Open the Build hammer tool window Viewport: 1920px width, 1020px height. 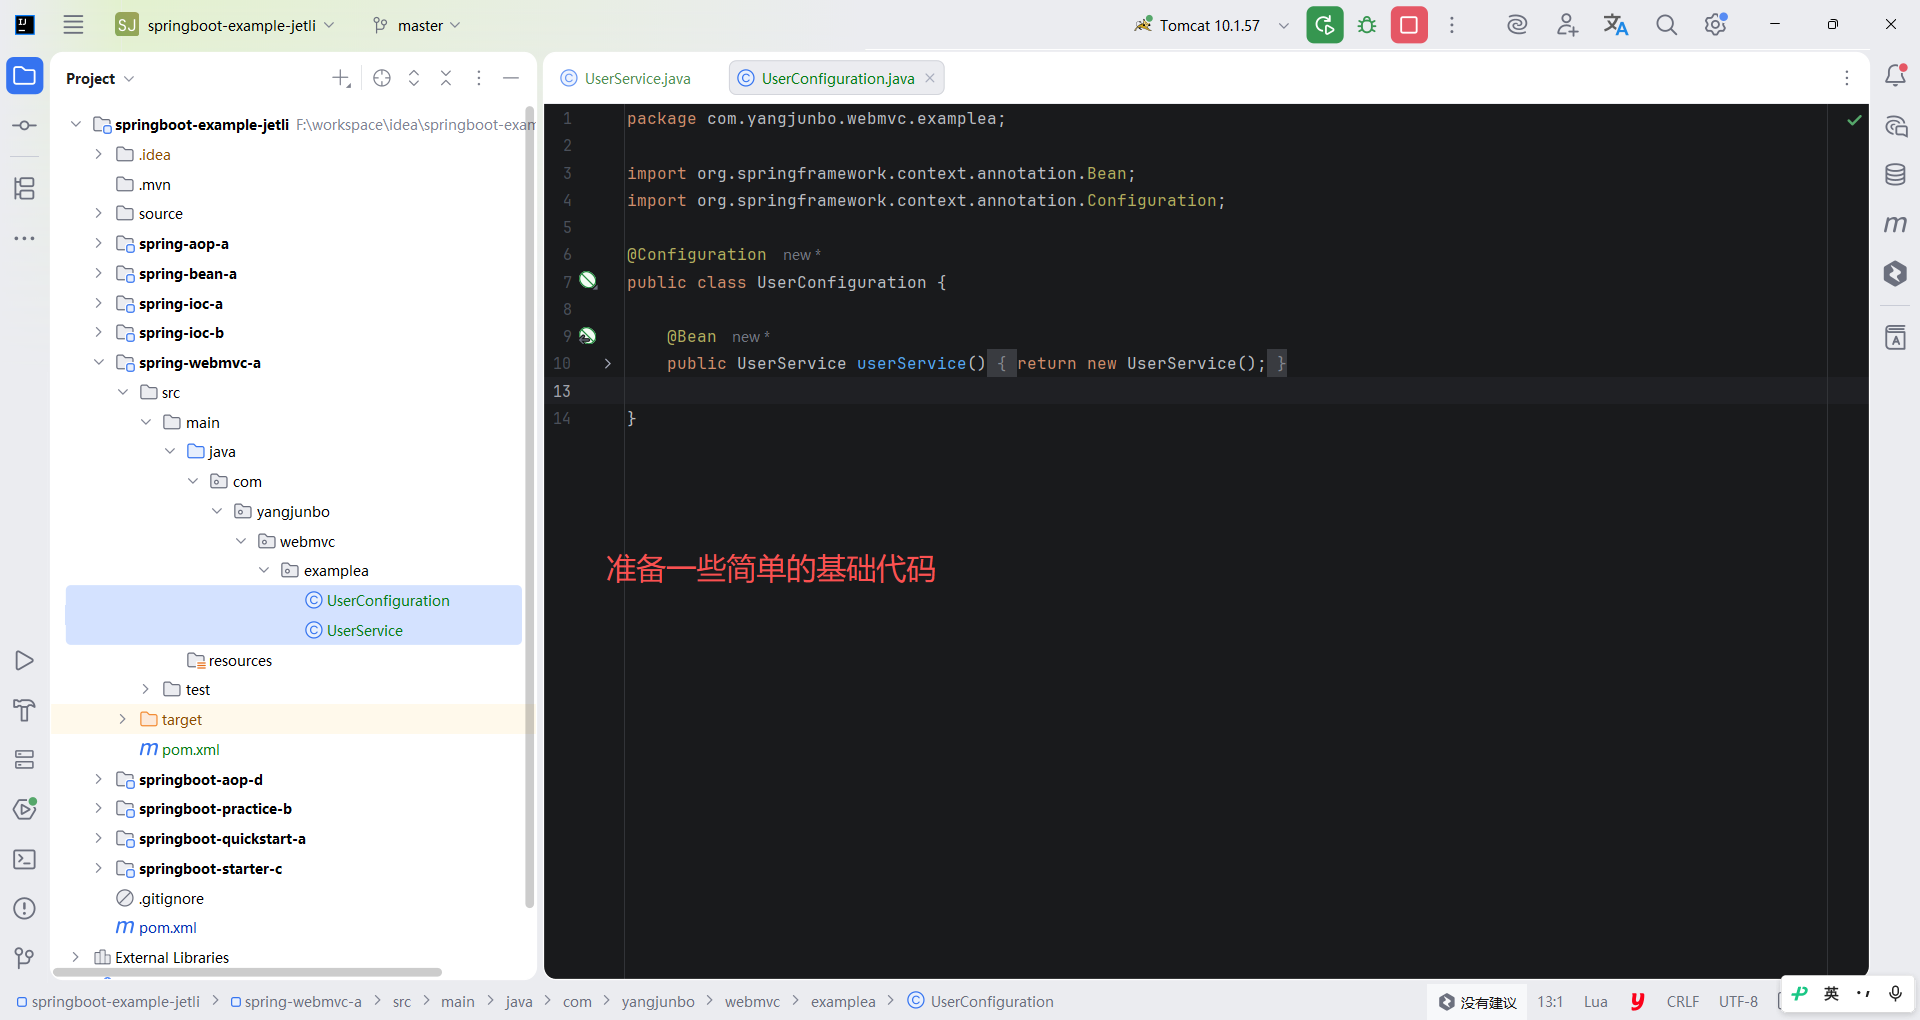tap(25, 710)
